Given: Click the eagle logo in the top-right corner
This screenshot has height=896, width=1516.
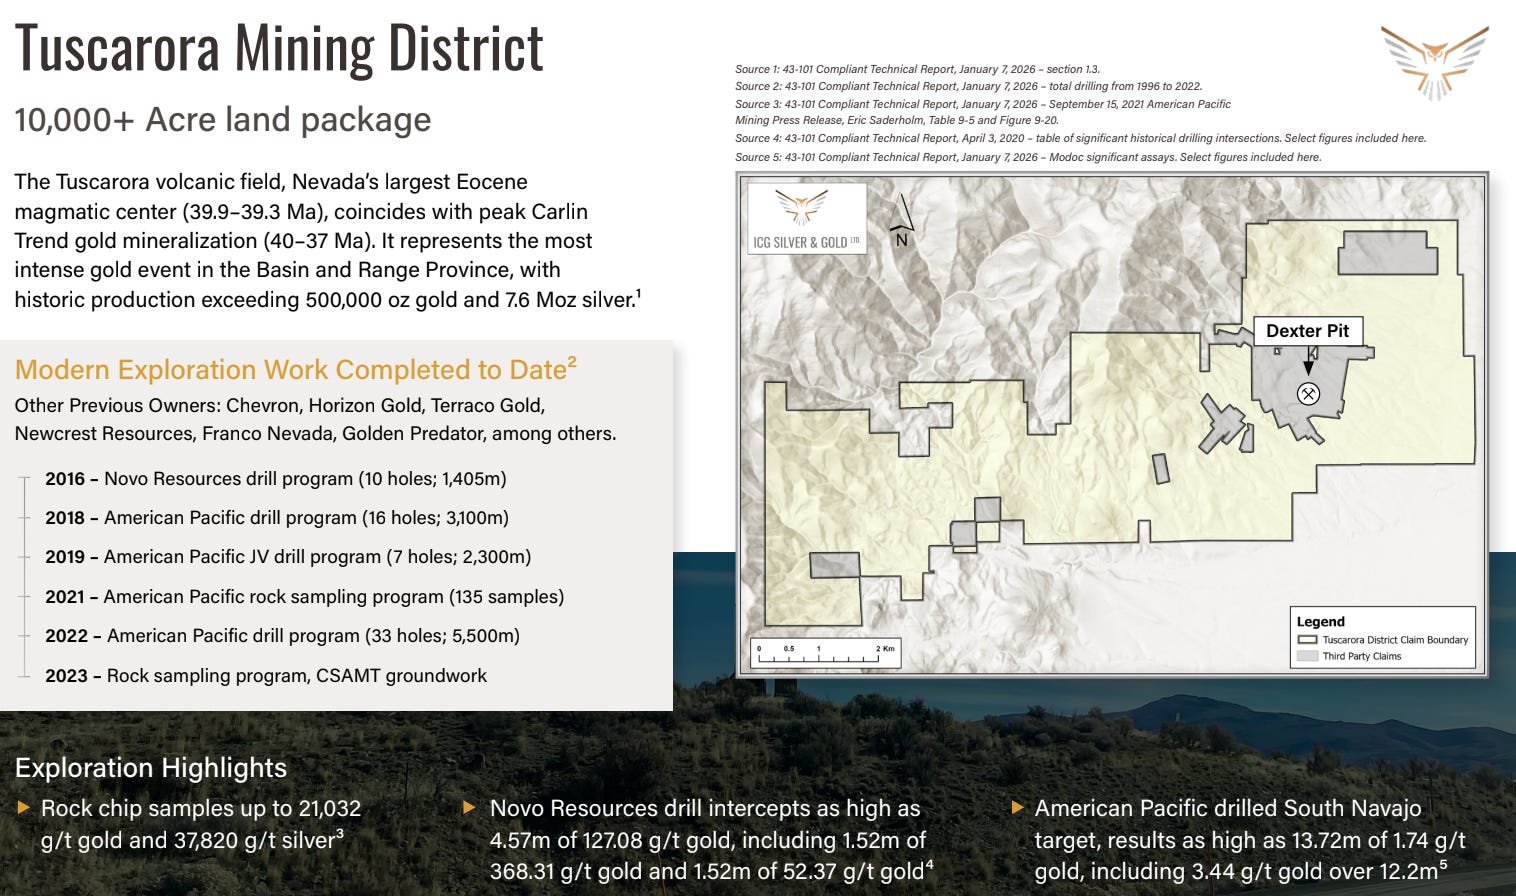Looking at the screenshot, I should pyautogui.click(x=1434, y=63).
